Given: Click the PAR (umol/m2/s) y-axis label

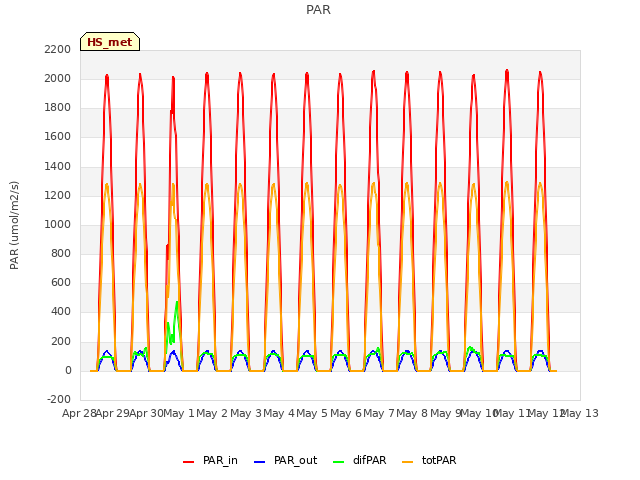Looking at the screenshot, I should tap(14, 225).
